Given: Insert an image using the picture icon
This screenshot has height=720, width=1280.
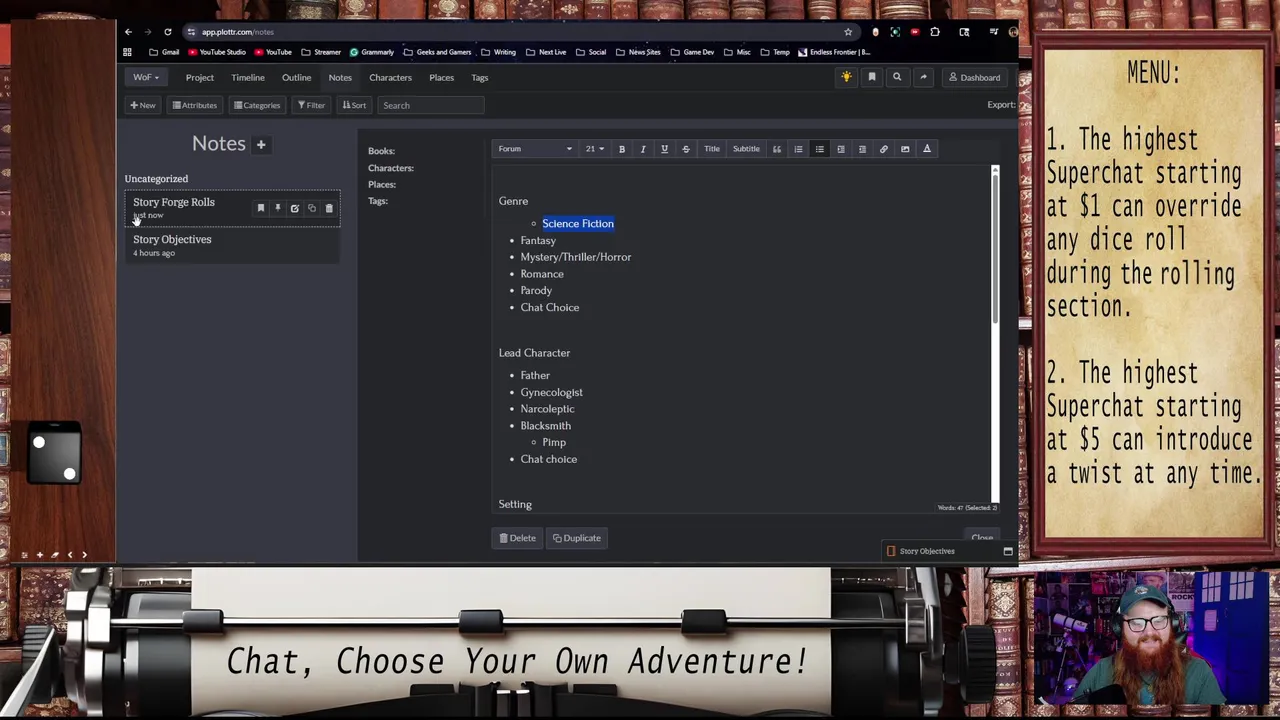Looking at the screenshot, I should (x=905, y=149).
